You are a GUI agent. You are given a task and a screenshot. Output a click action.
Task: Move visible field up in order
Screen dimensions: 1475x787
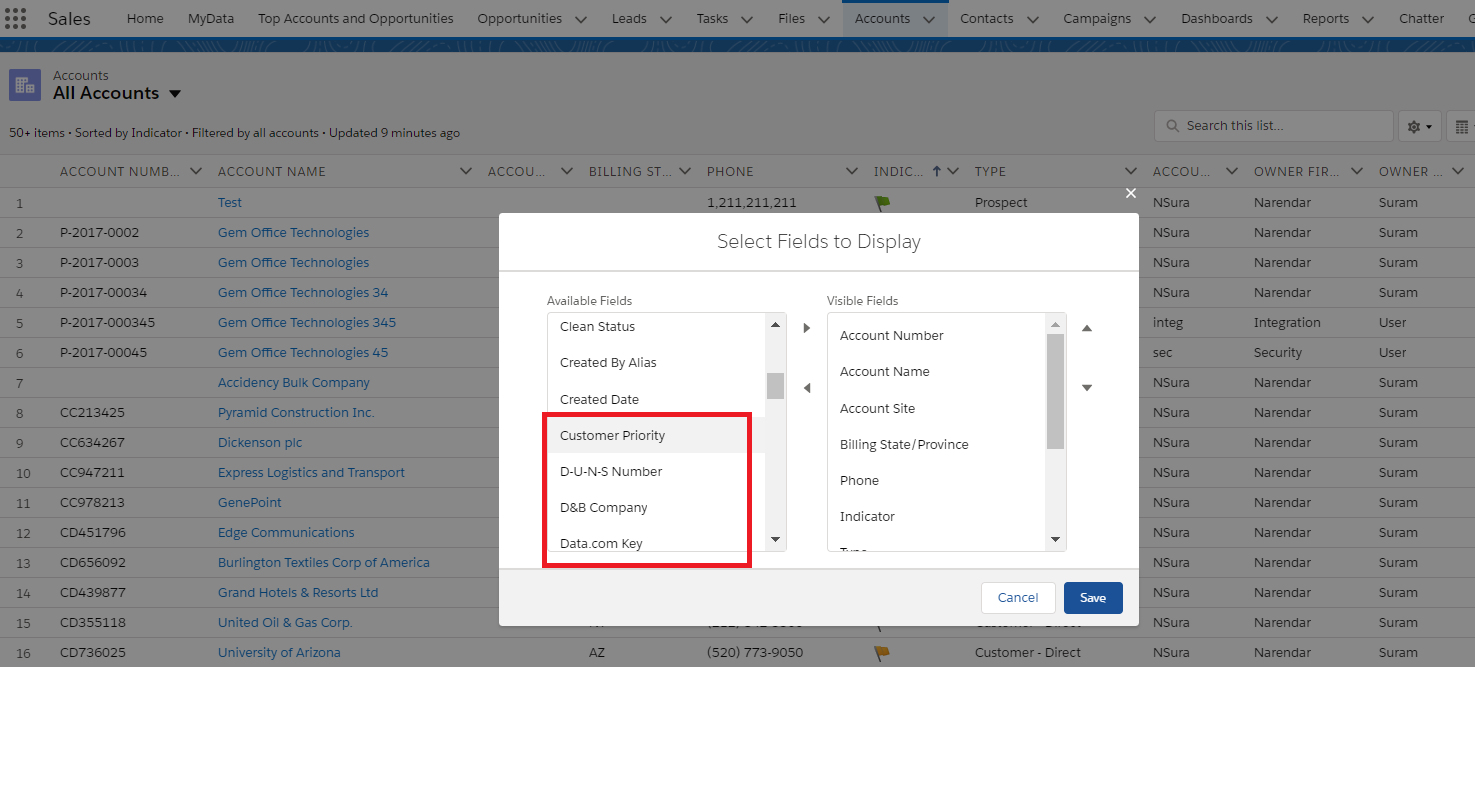pyautogui.click(x=1087, y=328)
